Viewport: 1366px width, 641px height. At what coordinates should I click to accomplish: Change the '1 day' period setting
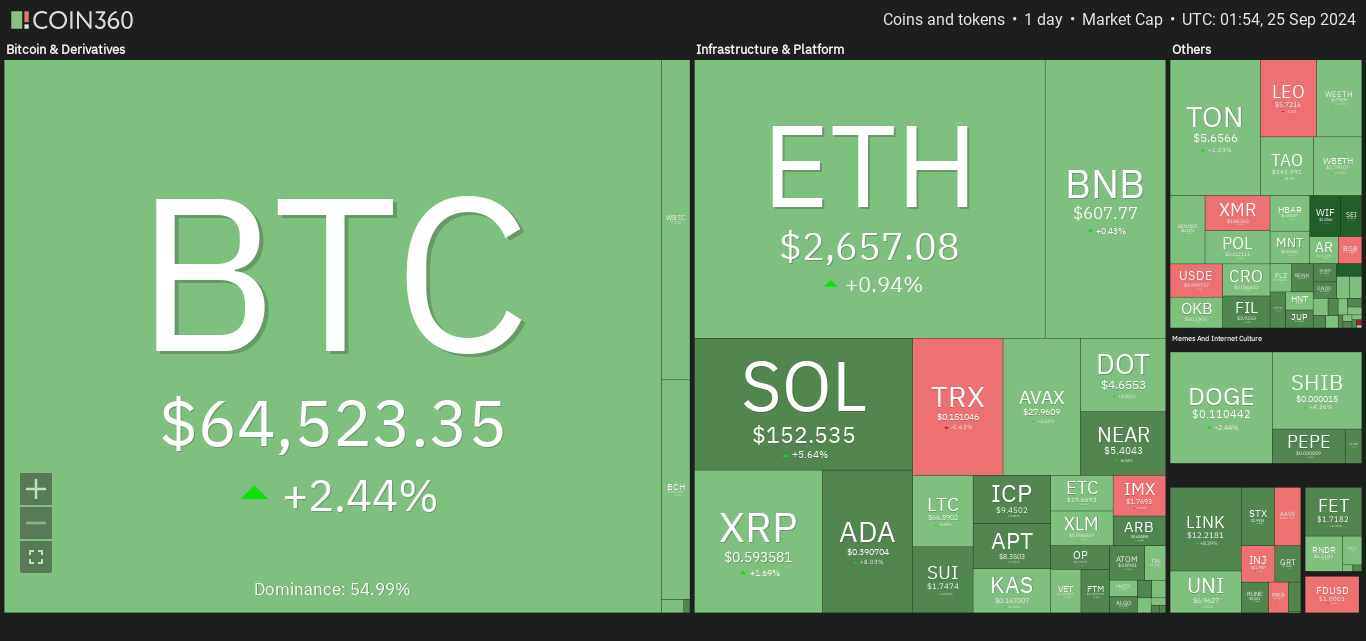tap(1043, 20)
